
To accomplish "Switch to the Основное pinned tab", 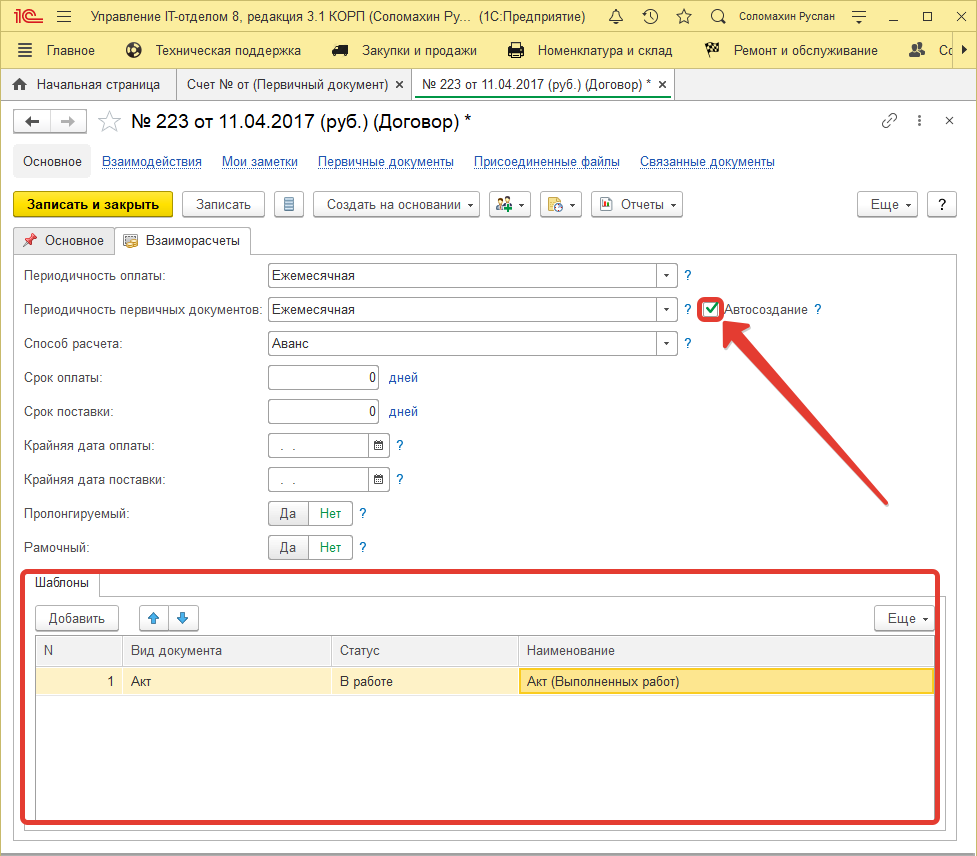I will click(x=64, y=241).
